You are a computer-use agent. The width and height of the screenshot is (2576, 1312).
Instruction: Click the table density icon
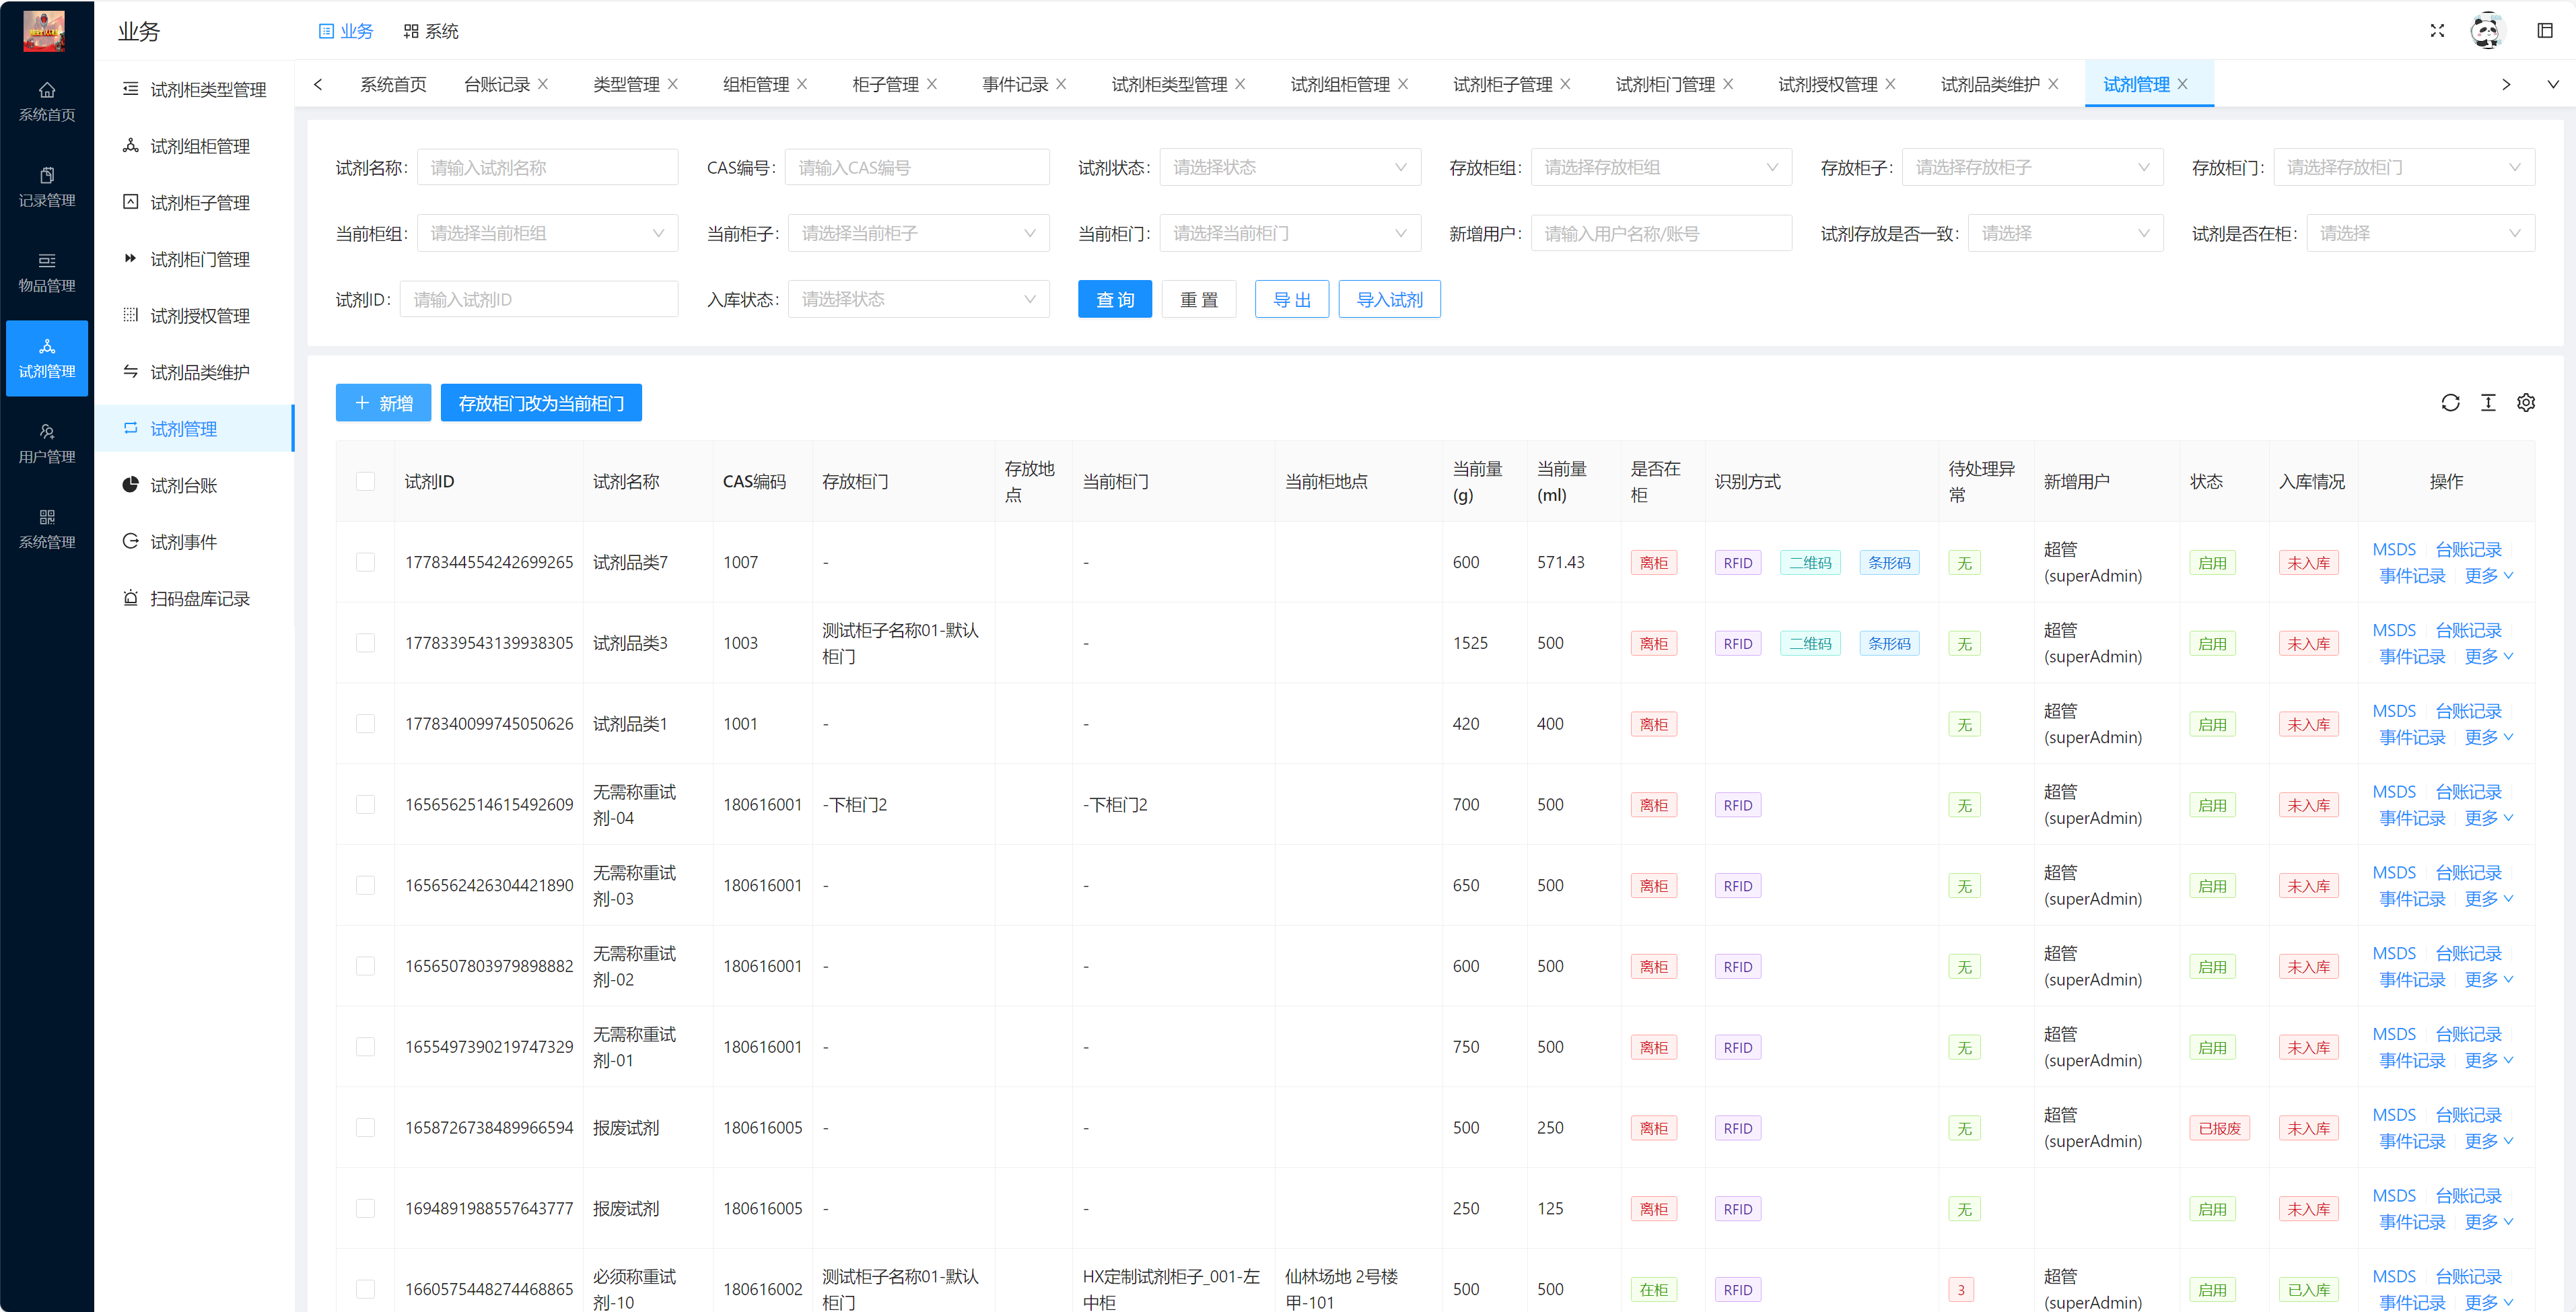click(2488, 403)
